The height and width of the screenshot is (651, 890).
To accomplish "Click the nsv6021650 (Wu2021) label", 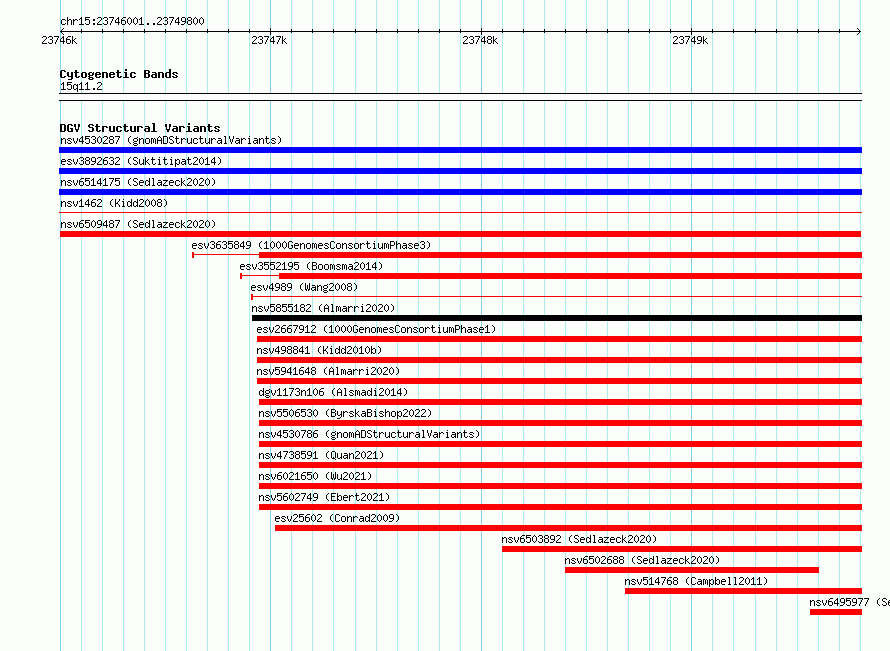I will [315, 476].
